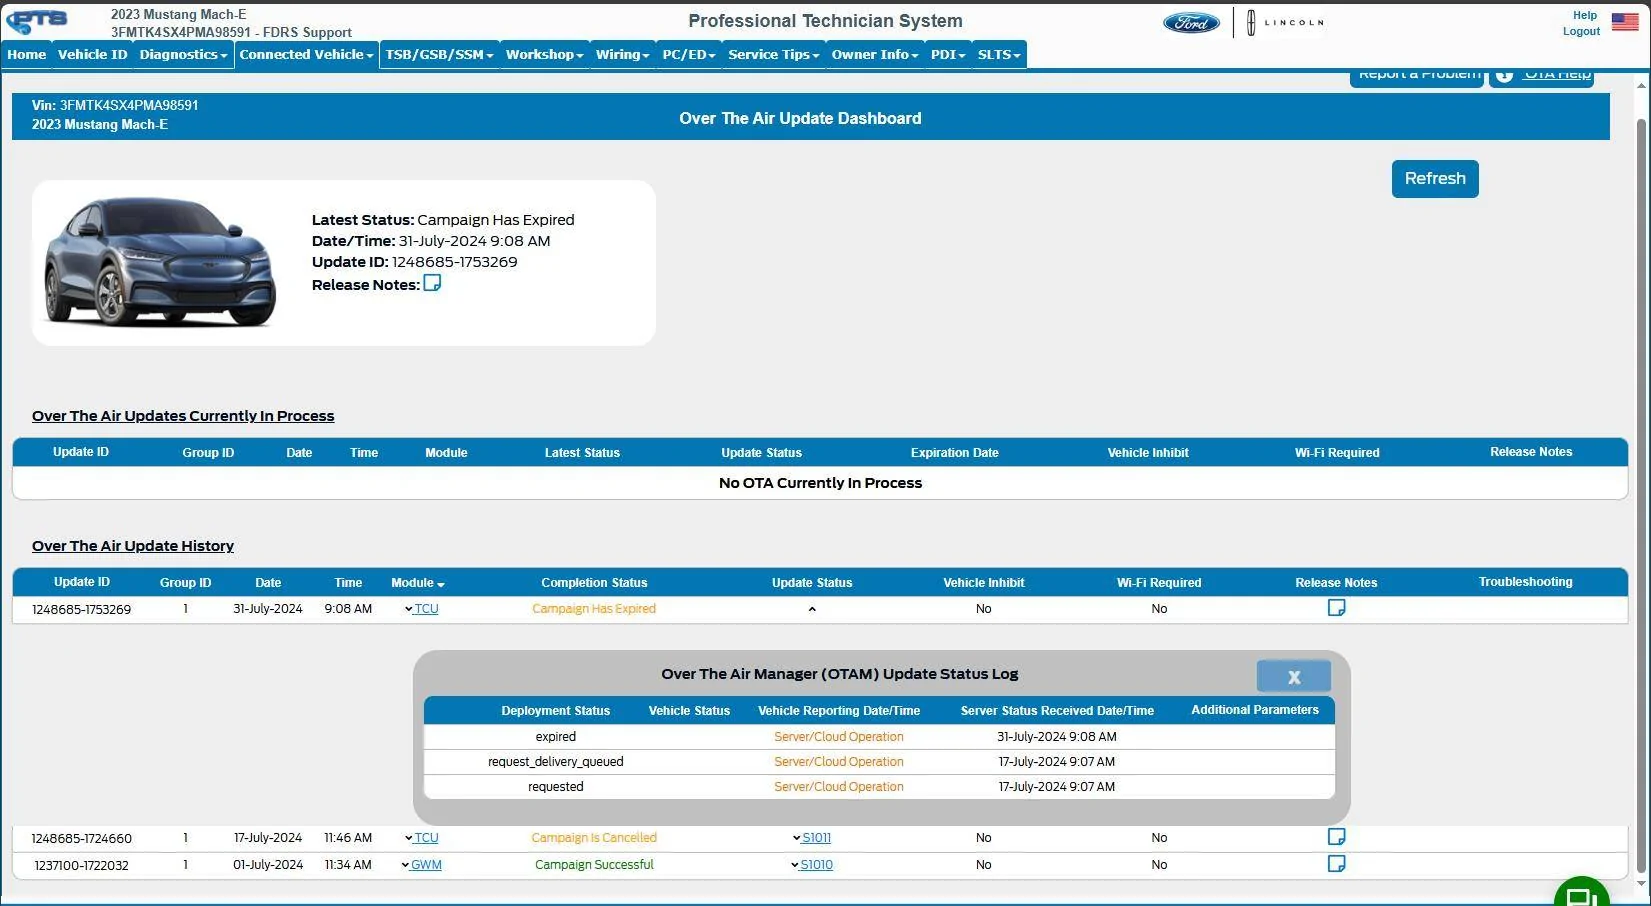This screenshot has height=906, width=1651.
Task: Open the green chat bubble icon
Action: 1581,896
